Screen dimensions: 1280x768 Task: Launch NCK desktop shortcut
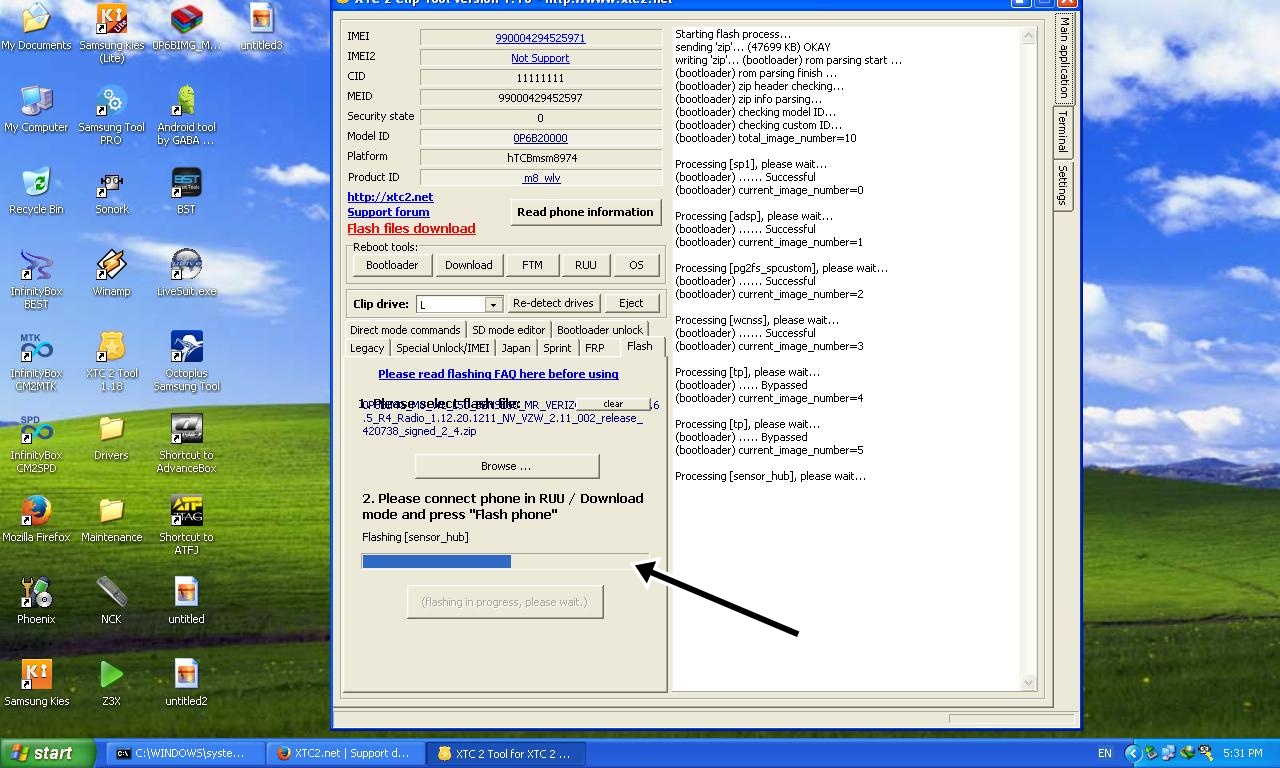tap(111, 600)
